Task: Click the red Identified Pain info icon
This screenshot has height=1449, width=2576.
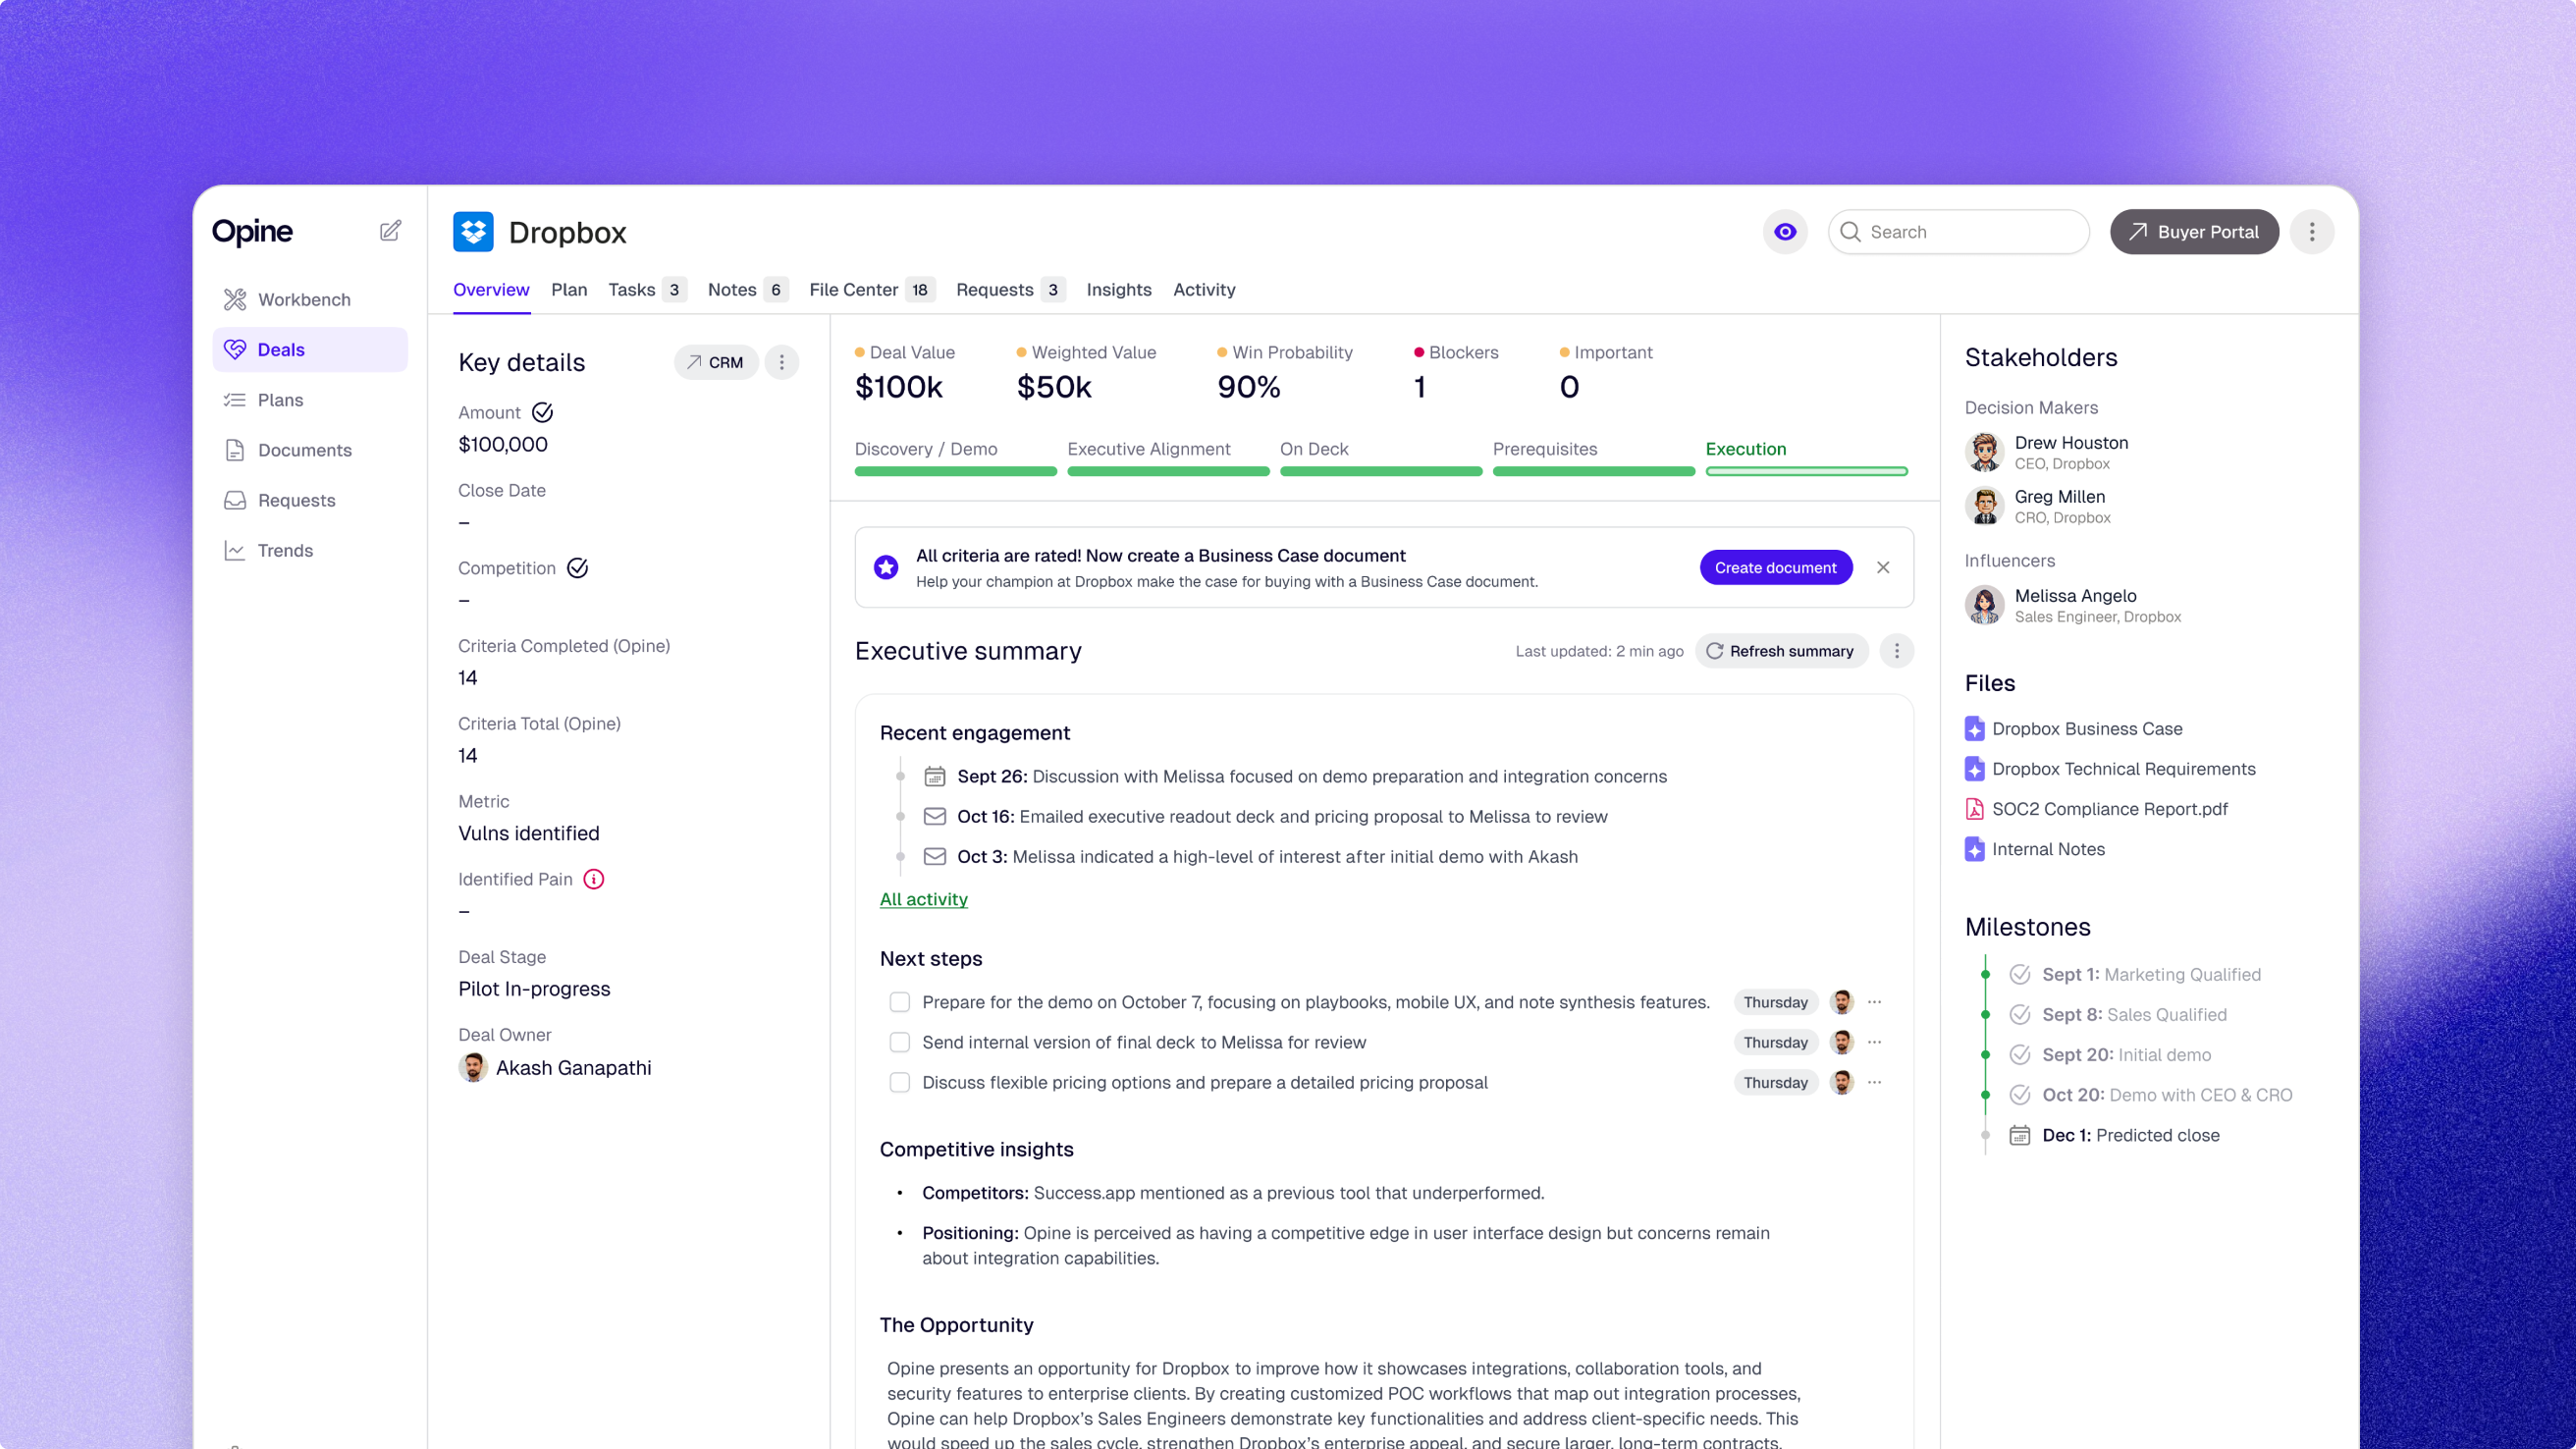Action: pos(594,879)
